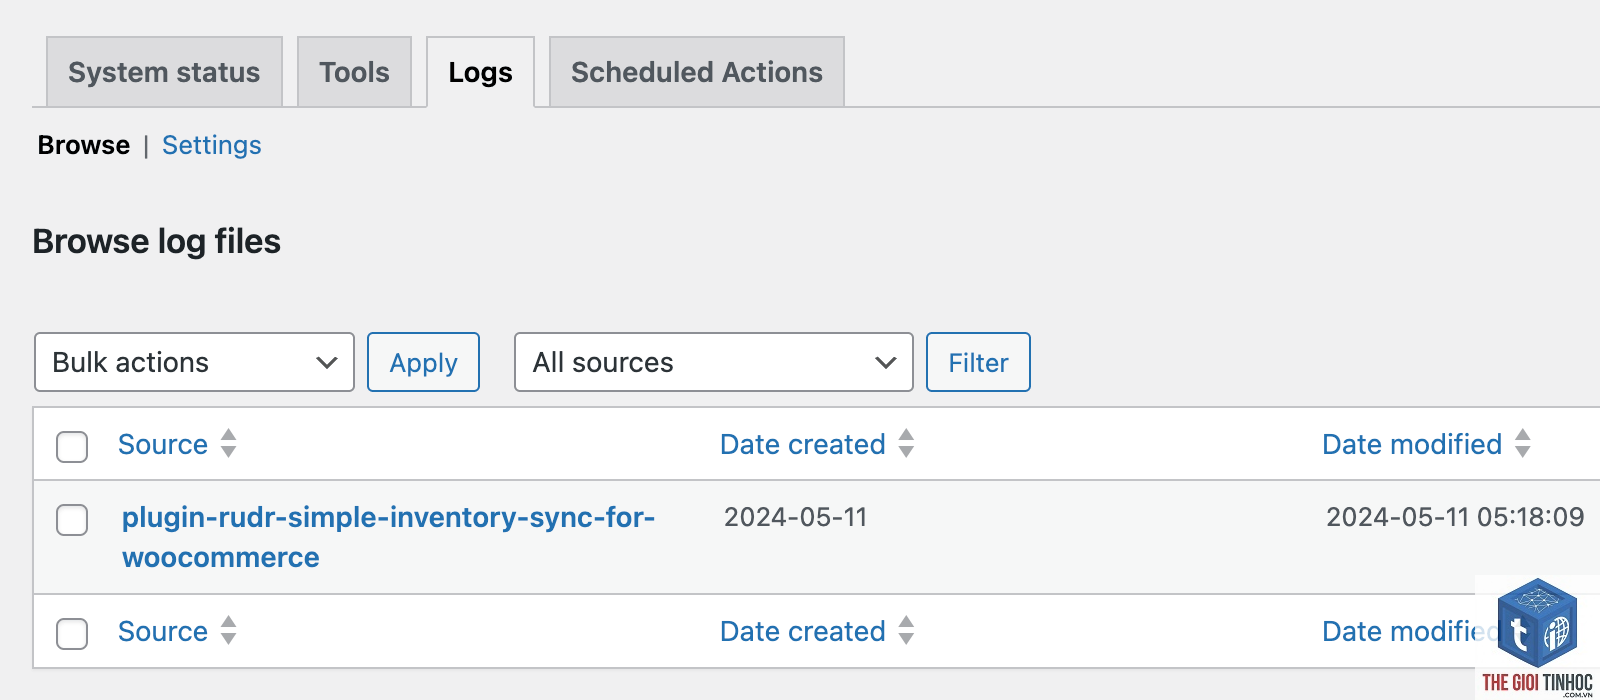Click sort arrows beside header Date modified
Image resolution: width=1600 pixels, height=700 pixels.
(x=1523, y=443)
